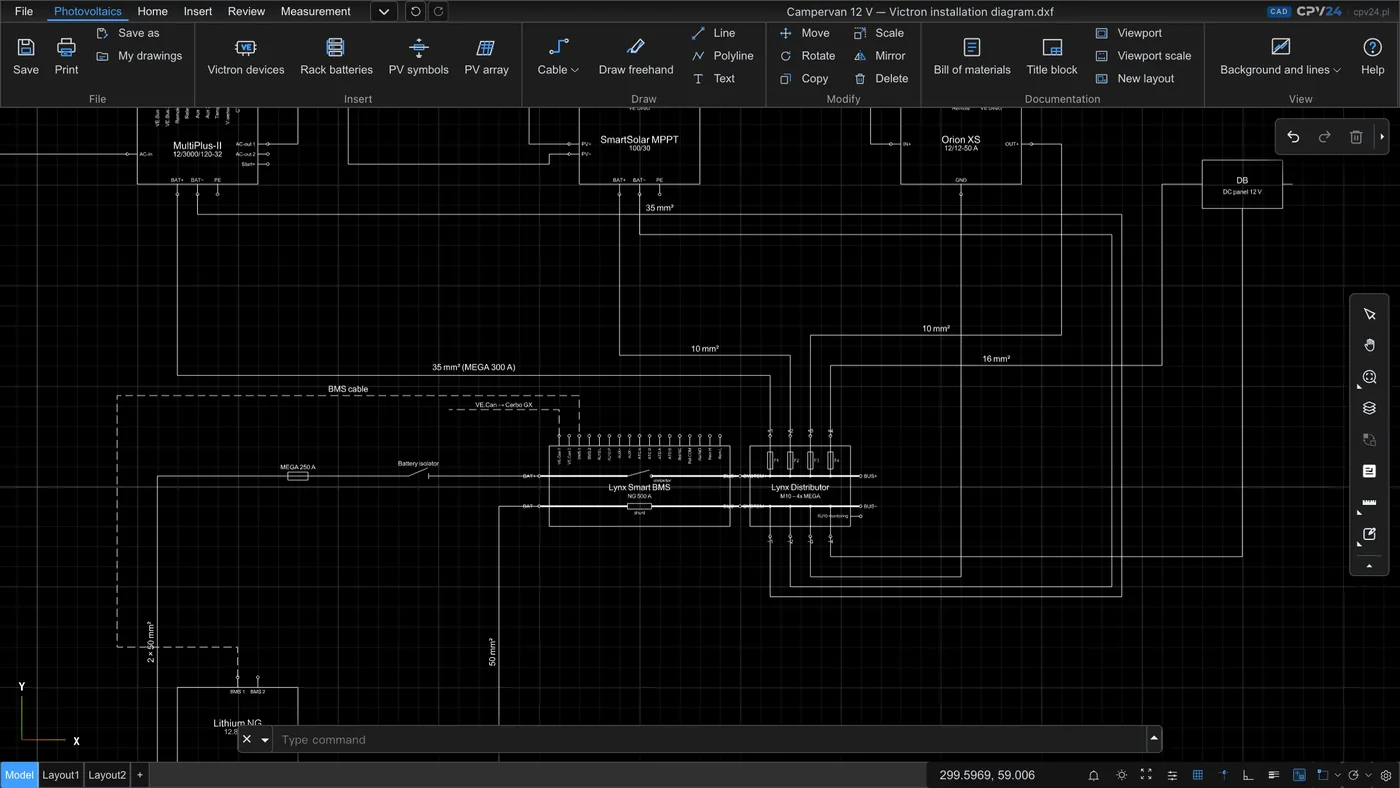This screenshot has height=788, width=1400.
Task: Switch to the Insert ribbon tab
Action: tap(198, 12)
